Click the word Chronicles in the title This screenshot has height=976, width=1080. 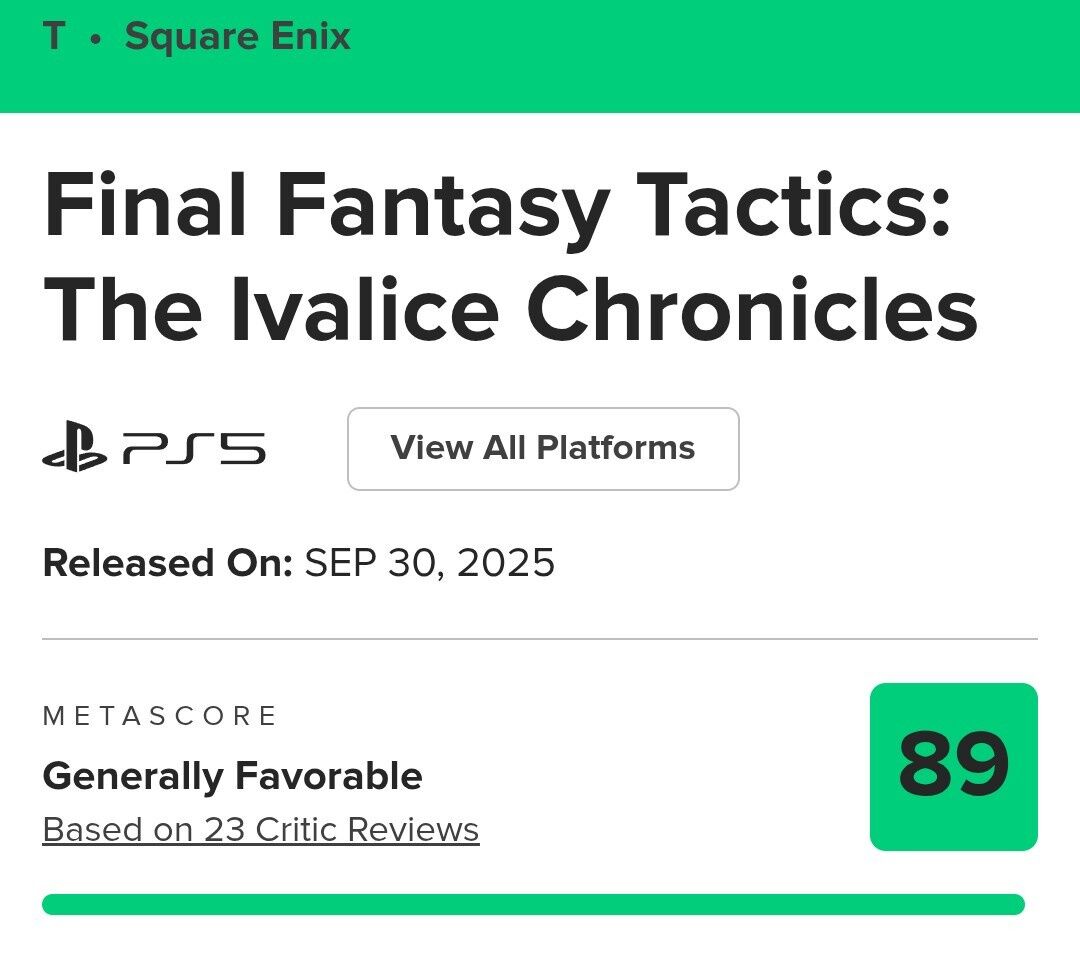coord(752,310)
